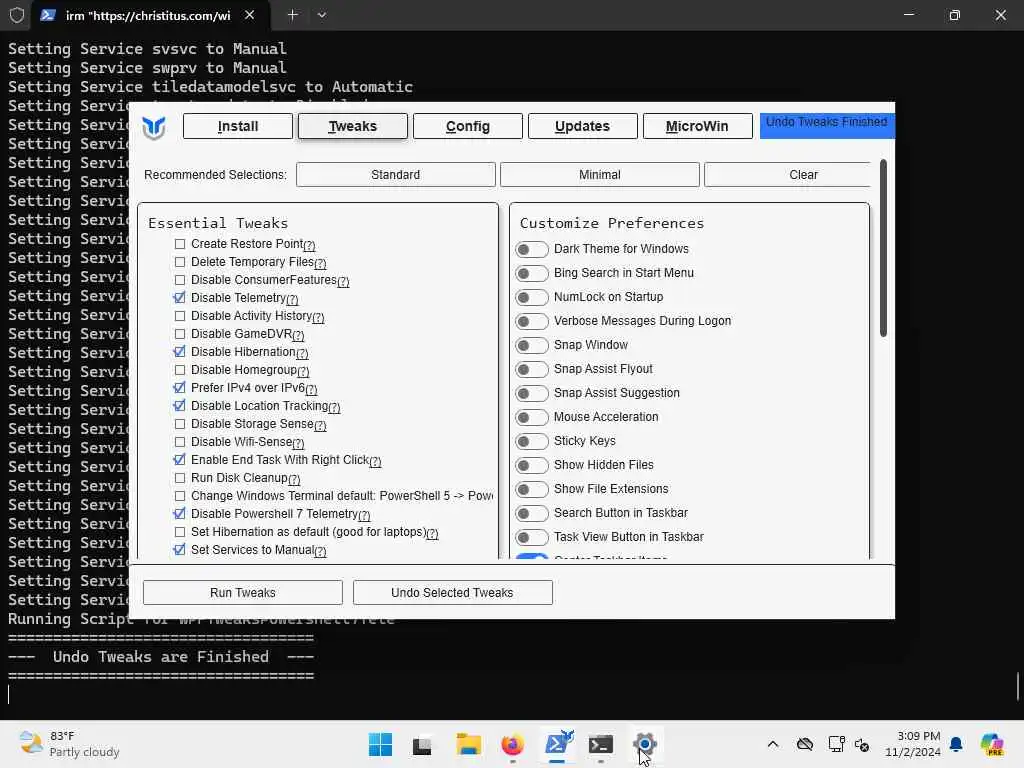
Task: Show hidden system tray icons
Action: point(773,744)
